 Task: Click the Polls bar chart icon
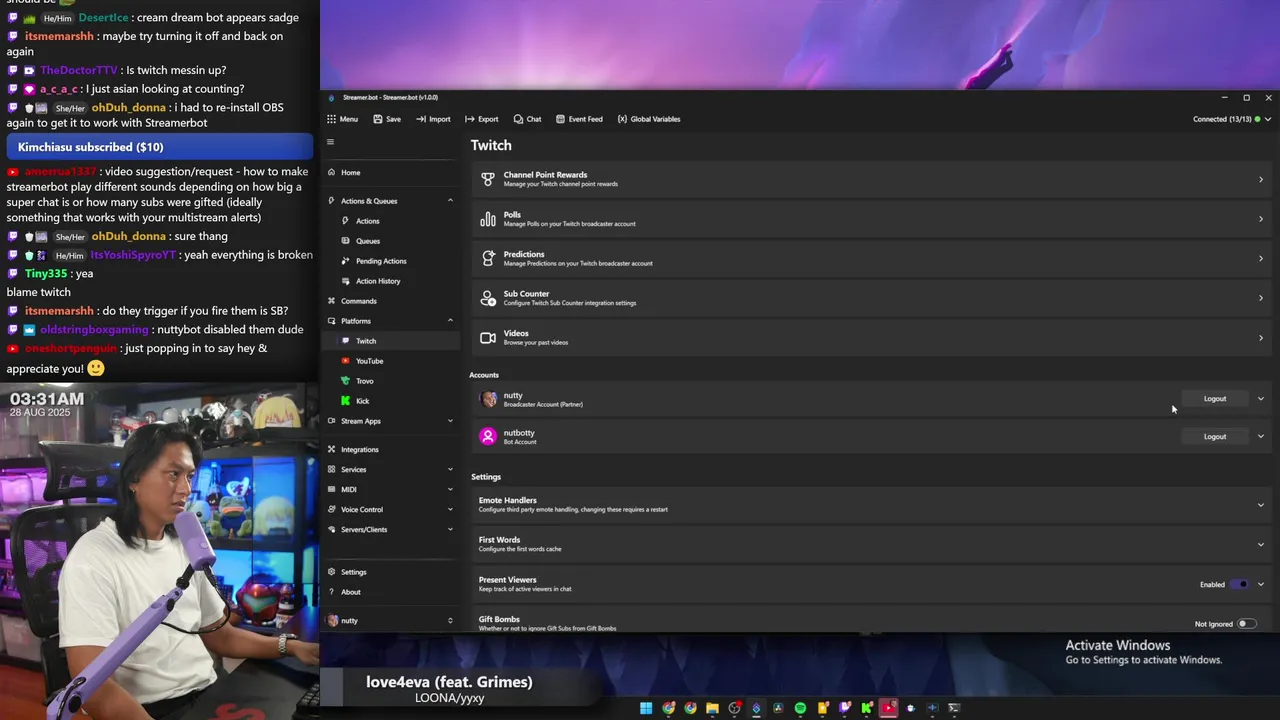pos(488,219)
